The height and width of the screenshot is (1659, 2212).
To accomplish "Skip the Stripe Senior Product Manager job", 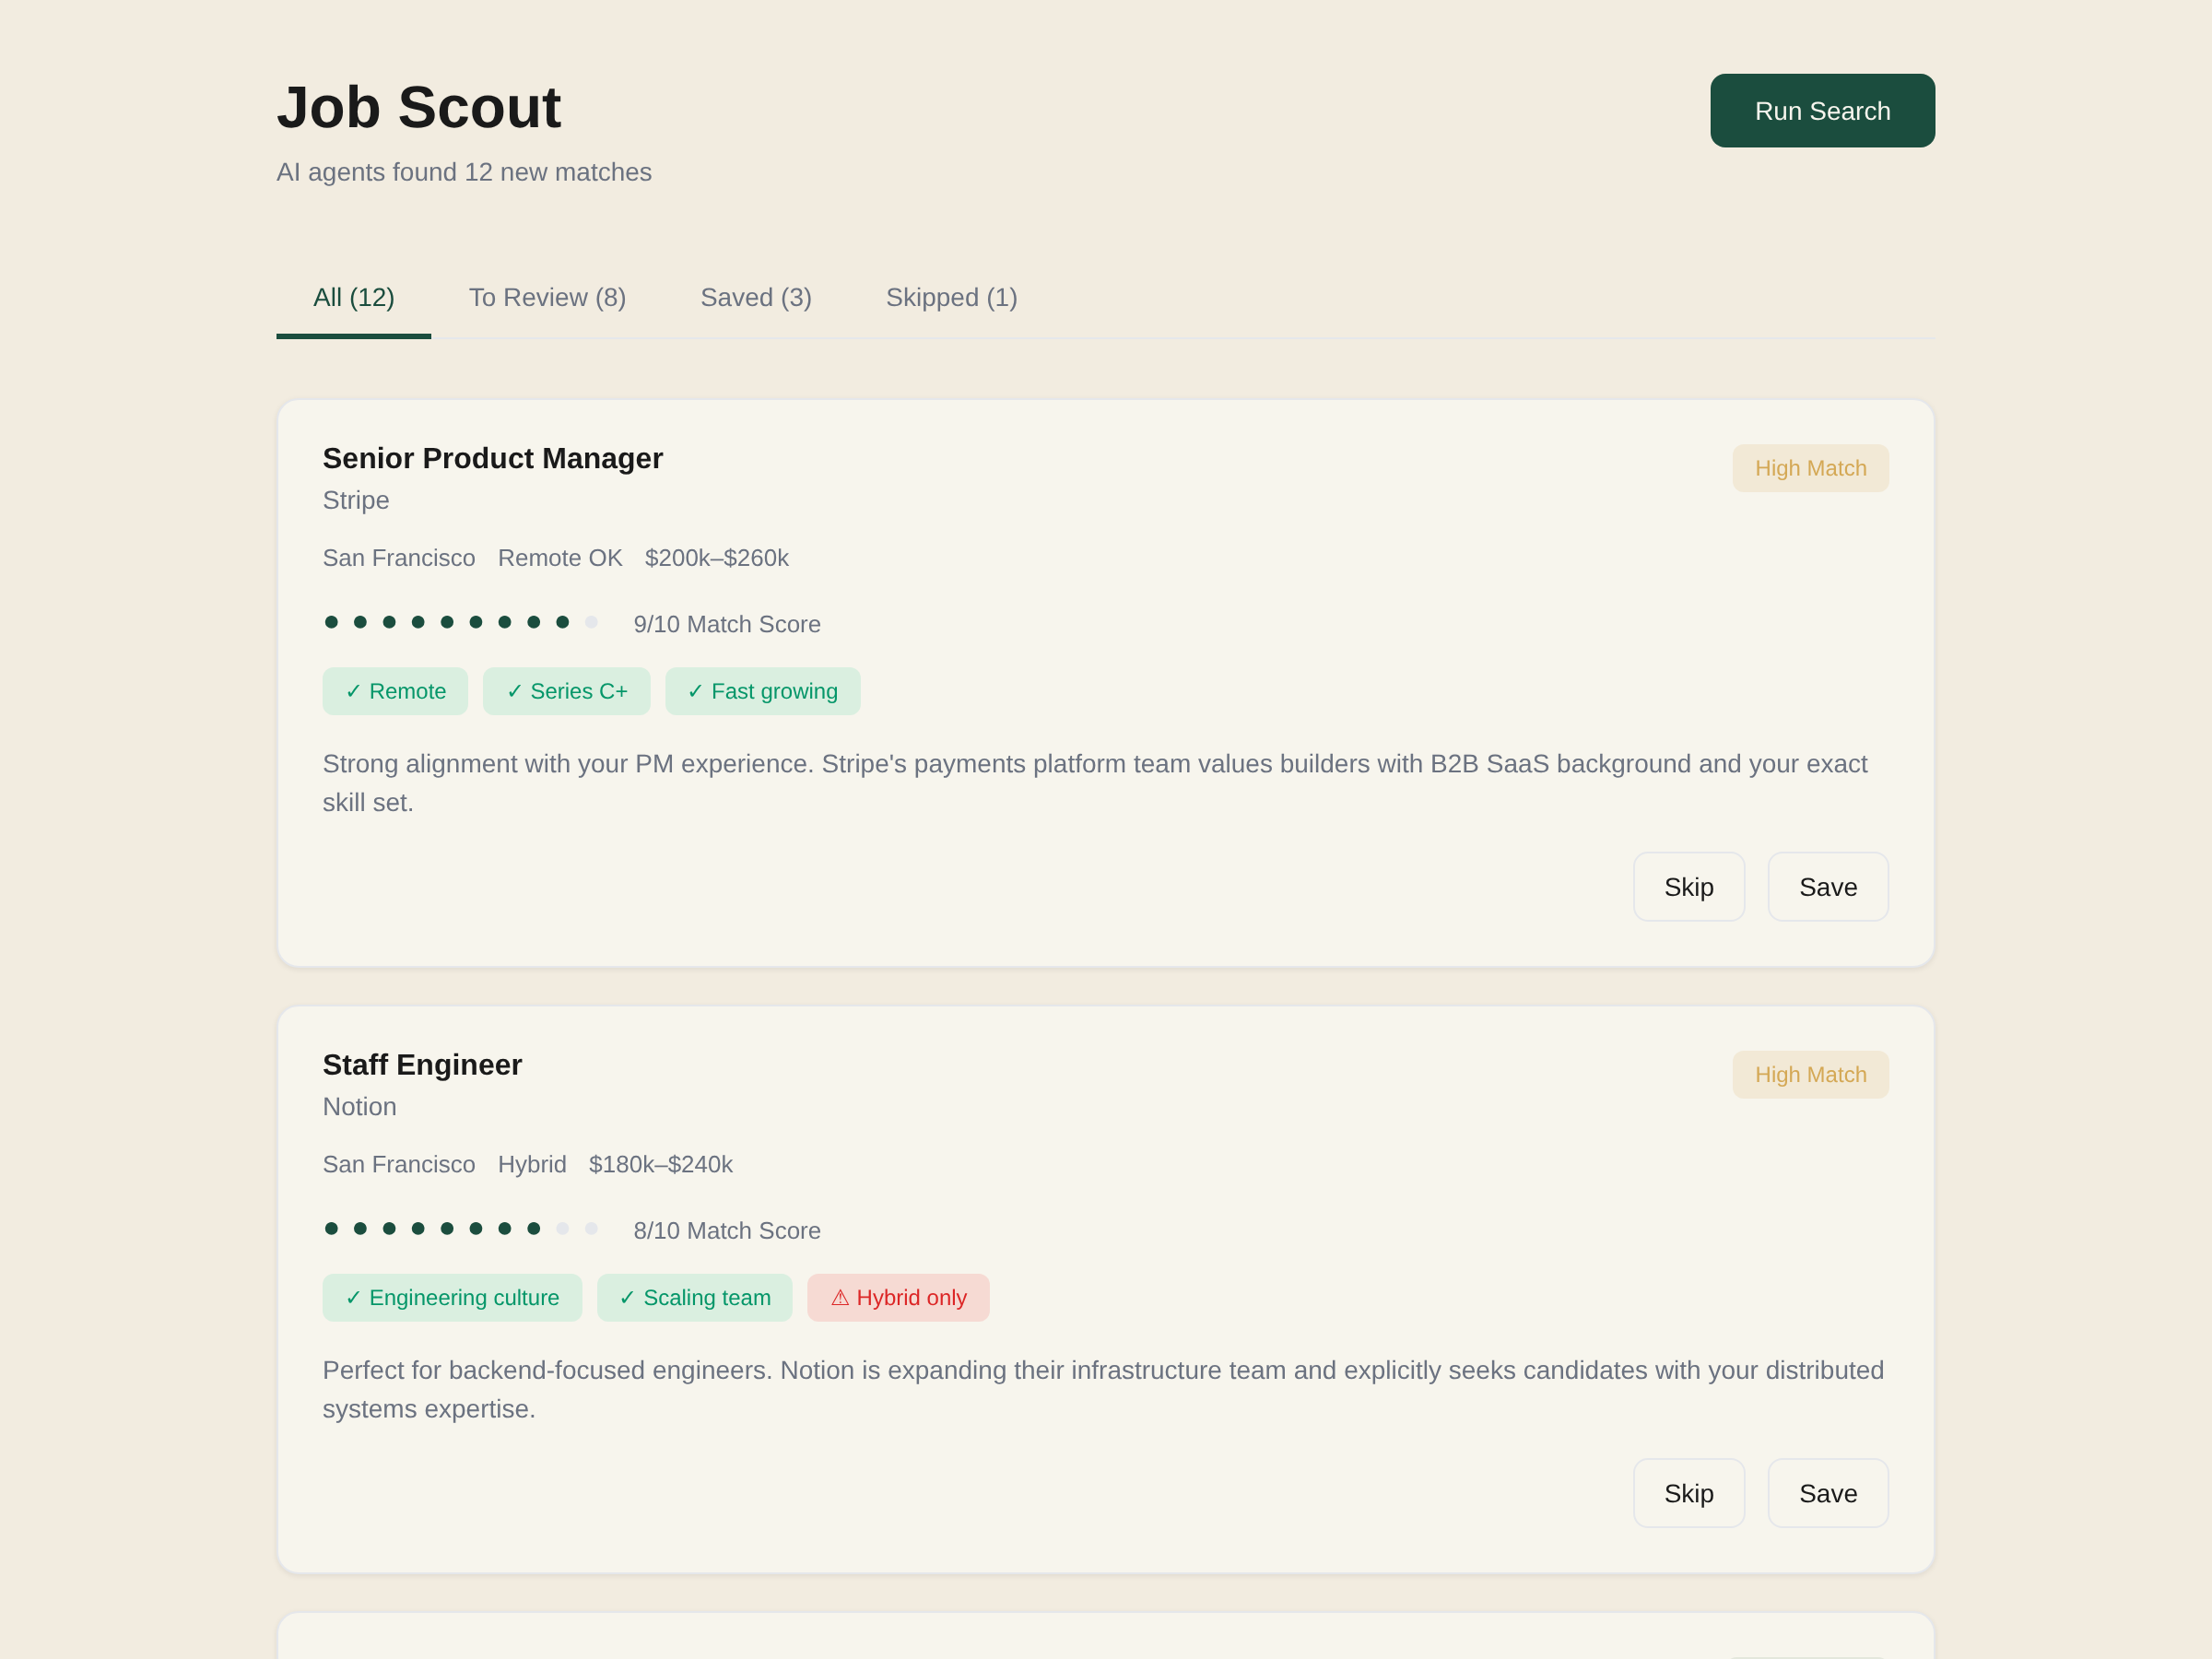I will pyautogui.click(x=1688, y=887).
